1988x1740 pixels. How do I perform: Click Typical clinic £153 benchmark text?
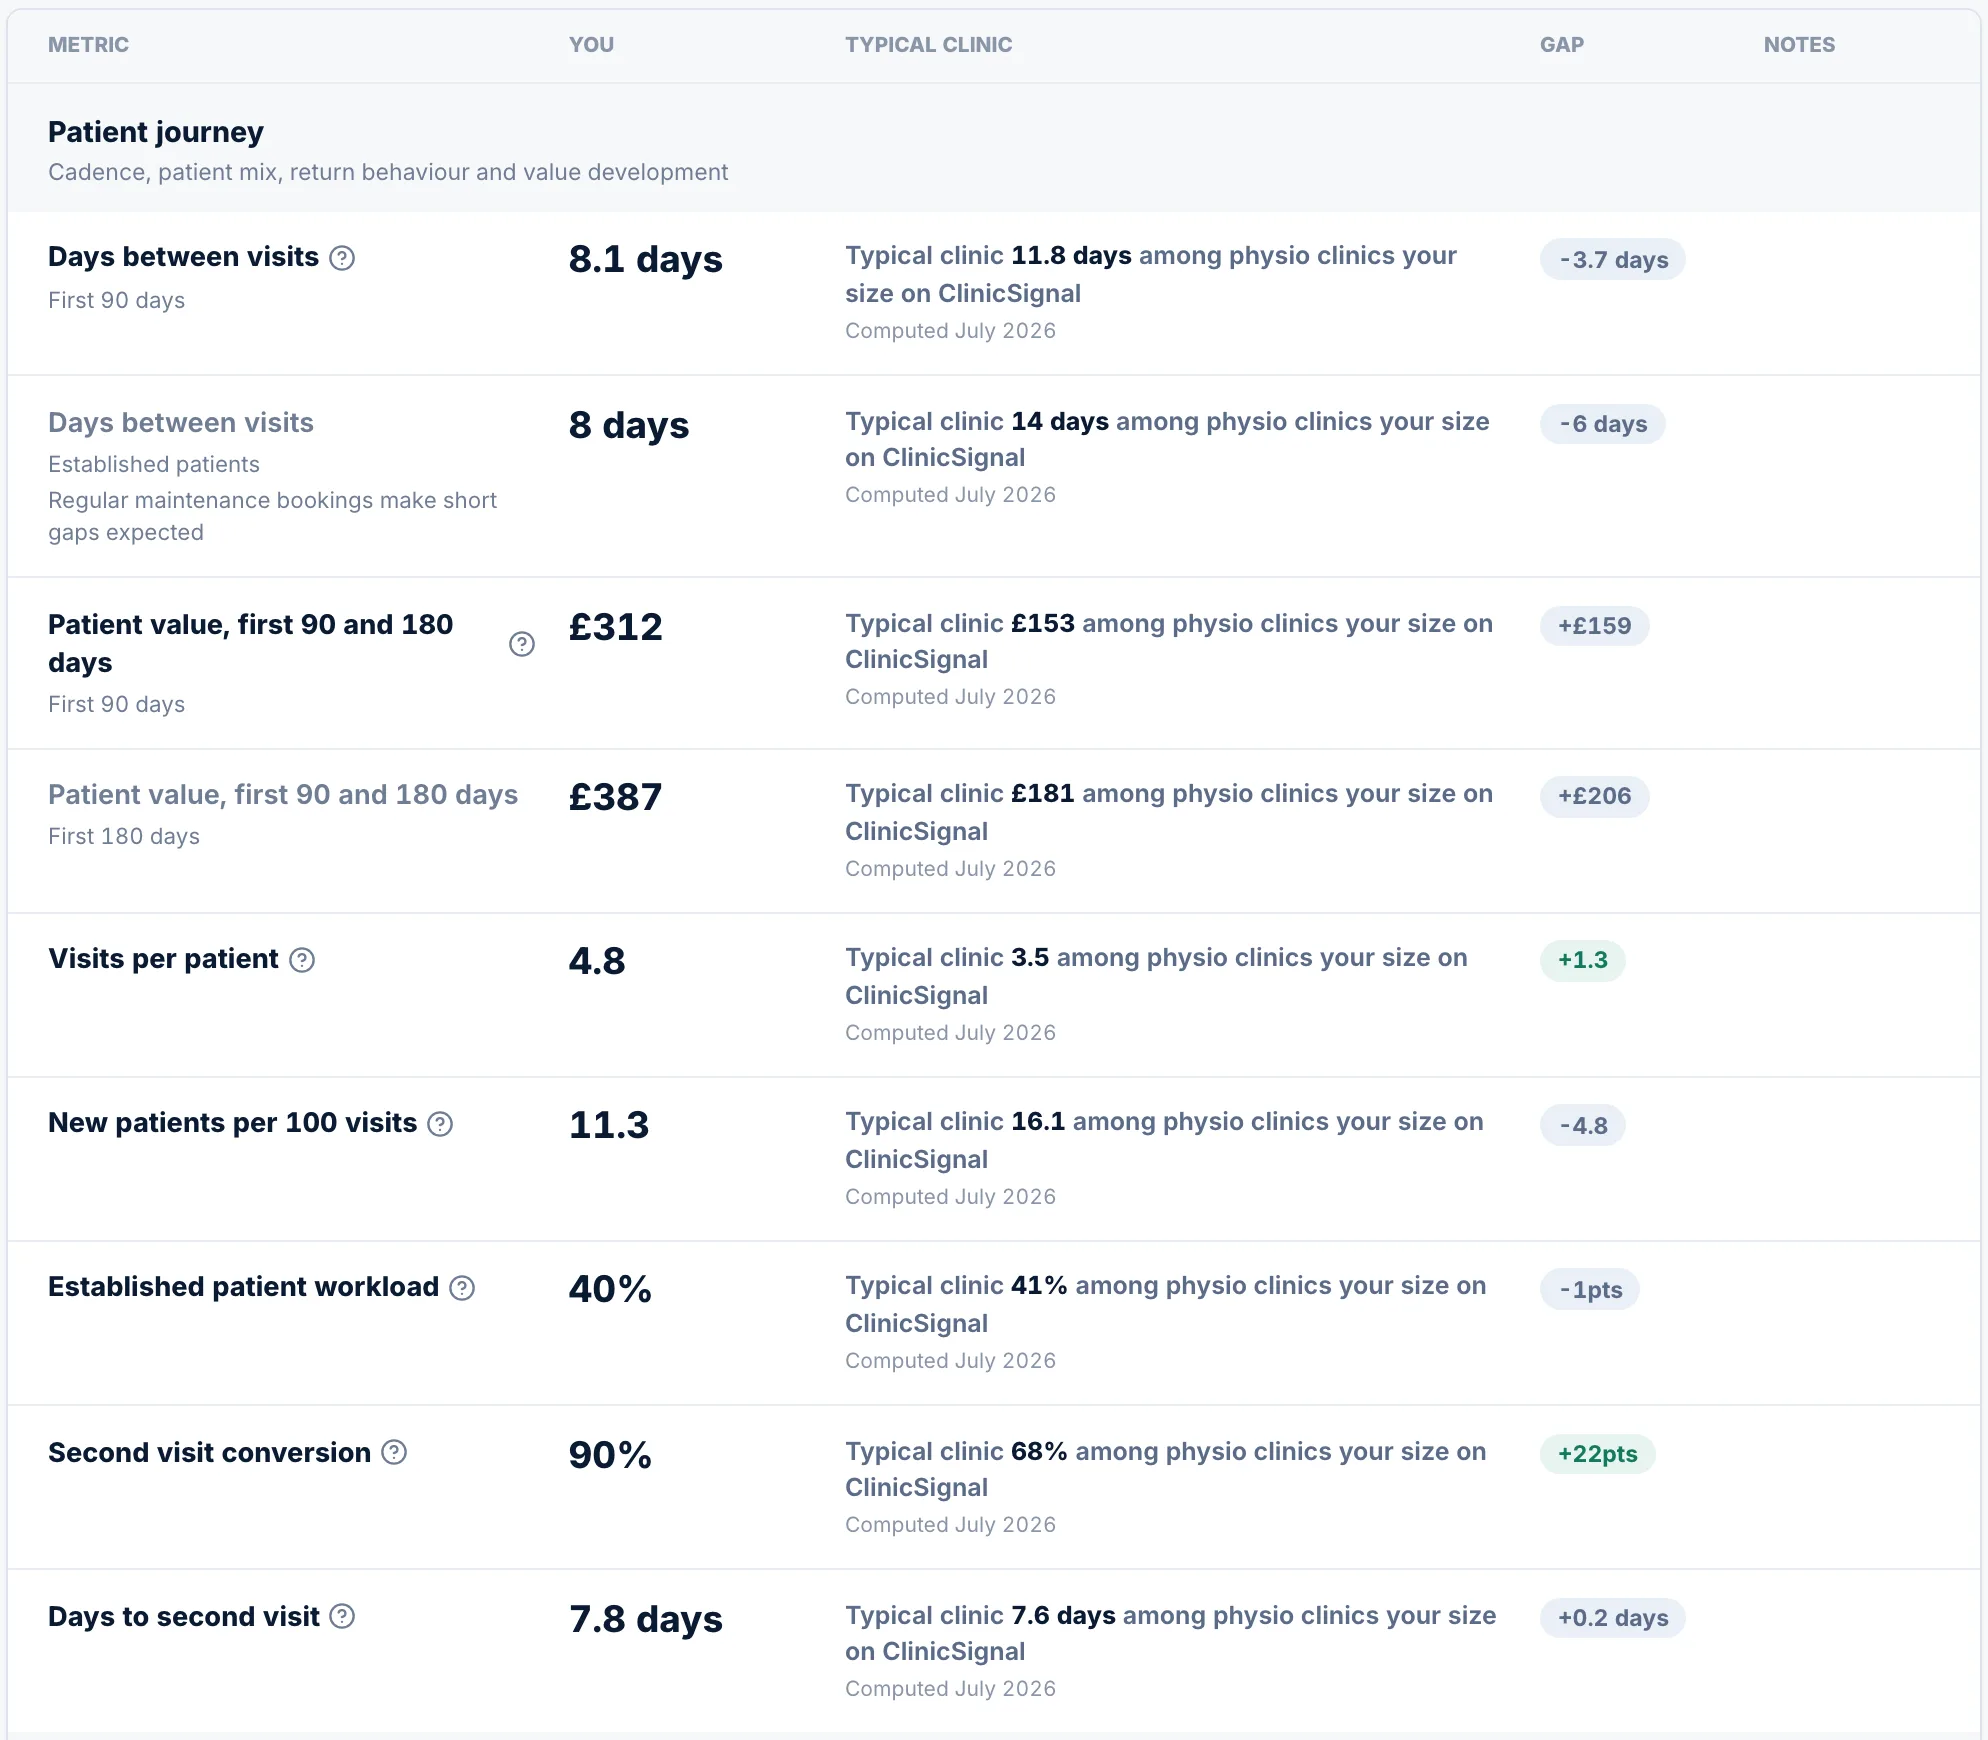1168,641
